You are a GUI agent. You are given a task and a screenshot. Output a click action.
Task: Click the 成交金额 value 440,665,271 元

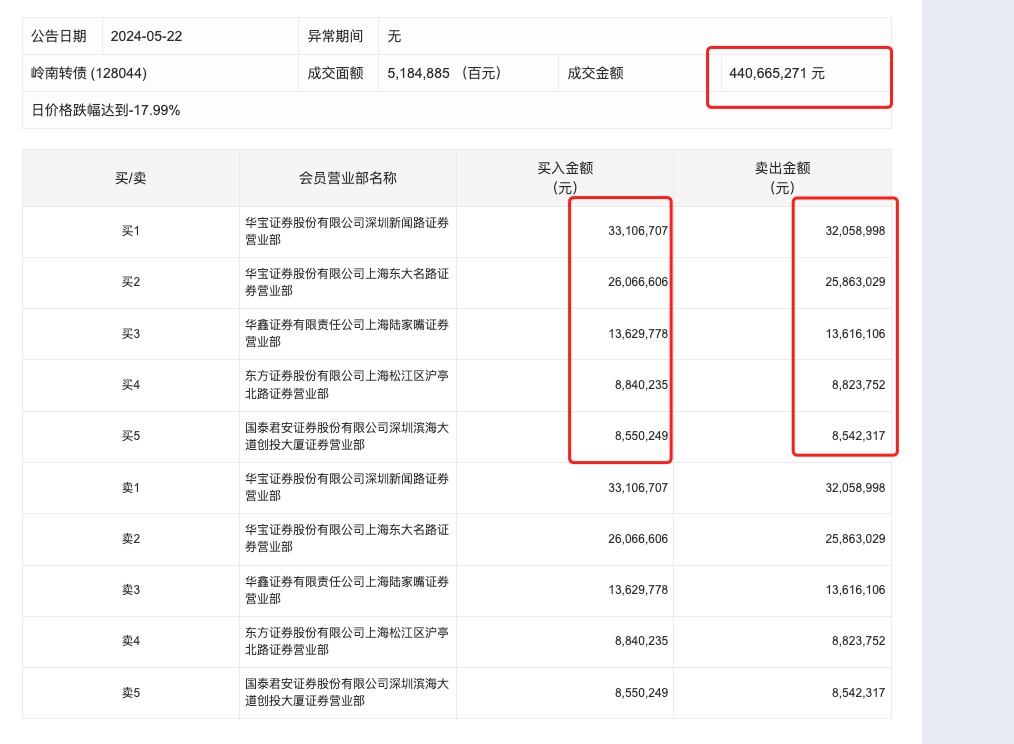(x=777, y=73)
